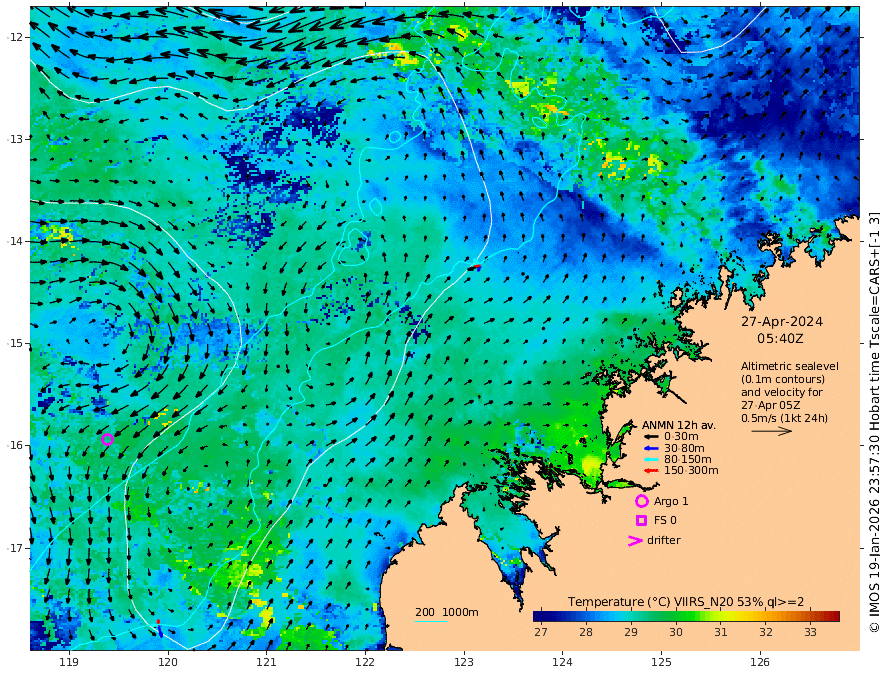Click the colorbar tick label 33
The width and height of the screenshot is (880, 680).
(810, 632)
